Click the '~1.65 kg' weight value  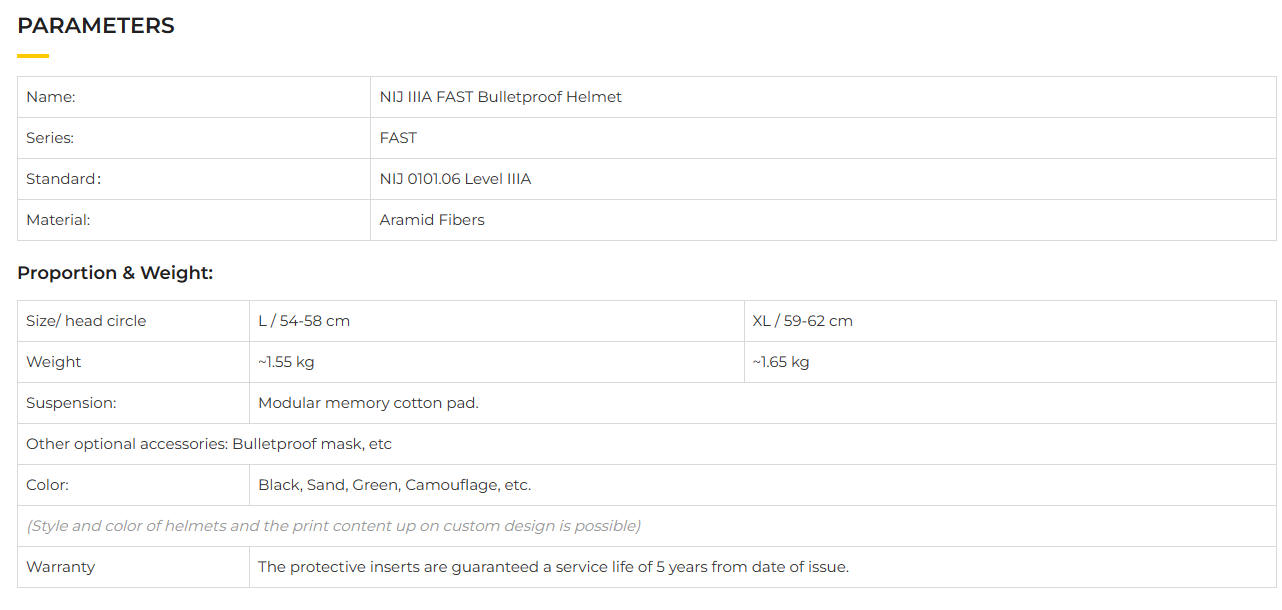(x=781, y=362)
